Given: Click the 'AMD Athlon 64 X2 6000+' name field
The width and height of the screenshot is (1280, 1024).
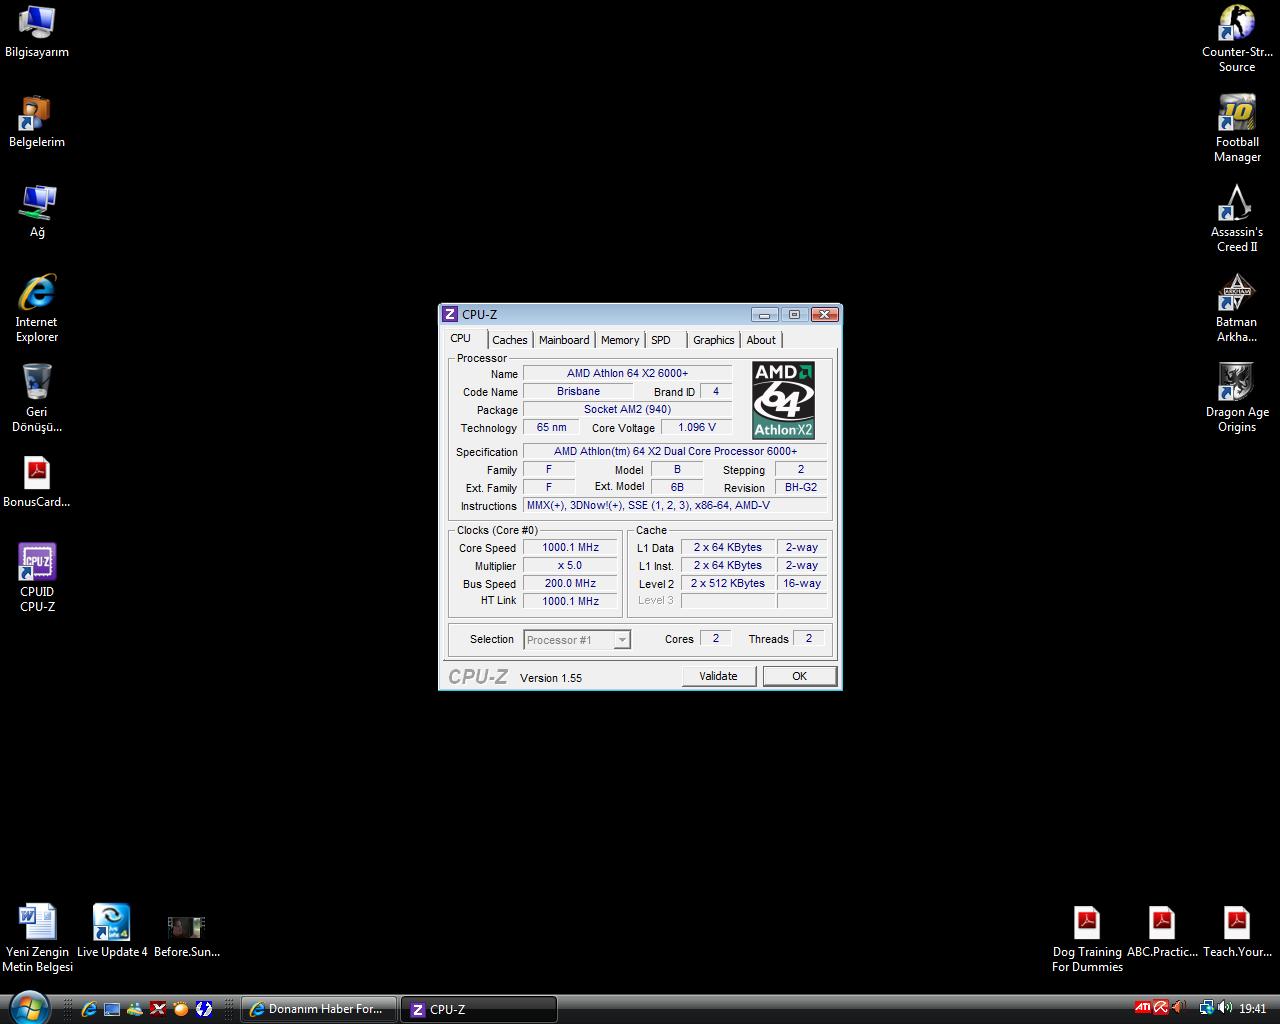Looking at the screenshot, I should 627,373.
